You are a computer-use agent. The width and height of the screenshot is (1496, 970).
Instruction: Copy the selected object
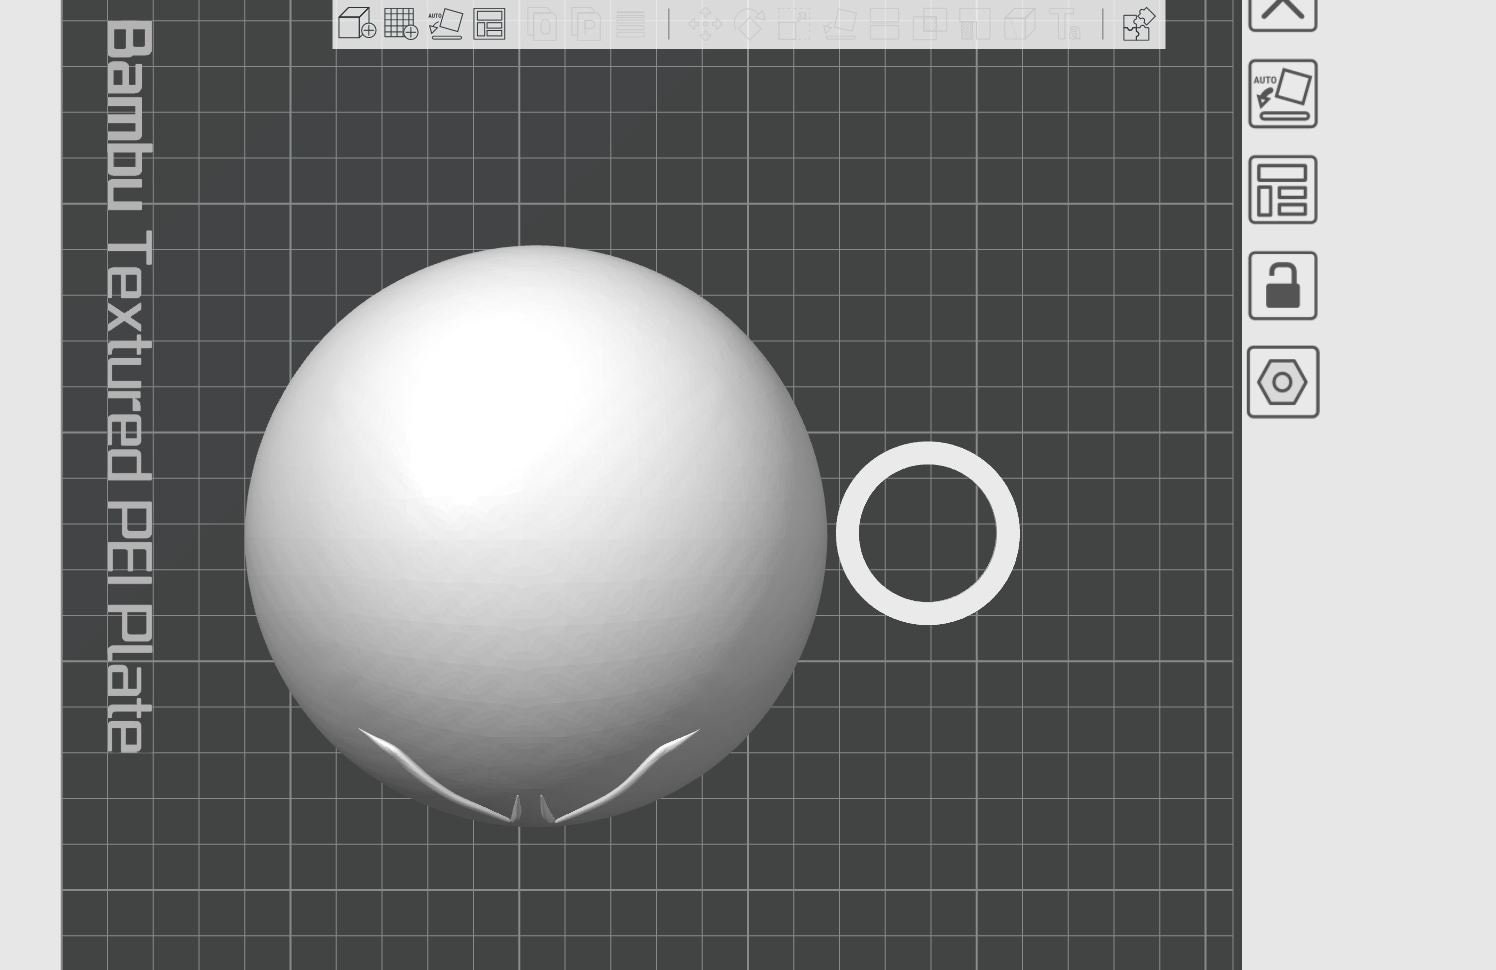click(x=541, y=24)
